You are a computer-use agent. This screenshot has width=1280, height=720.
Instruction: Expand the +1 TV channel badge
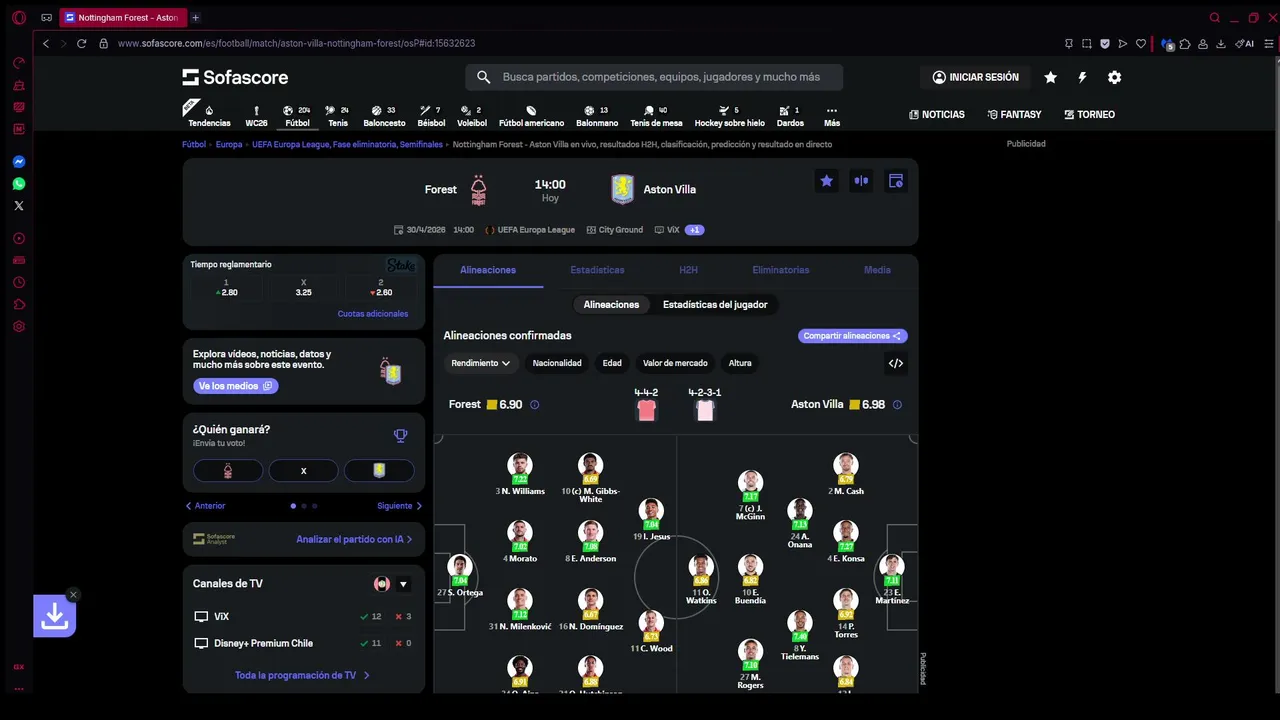(x=695, y=230)
